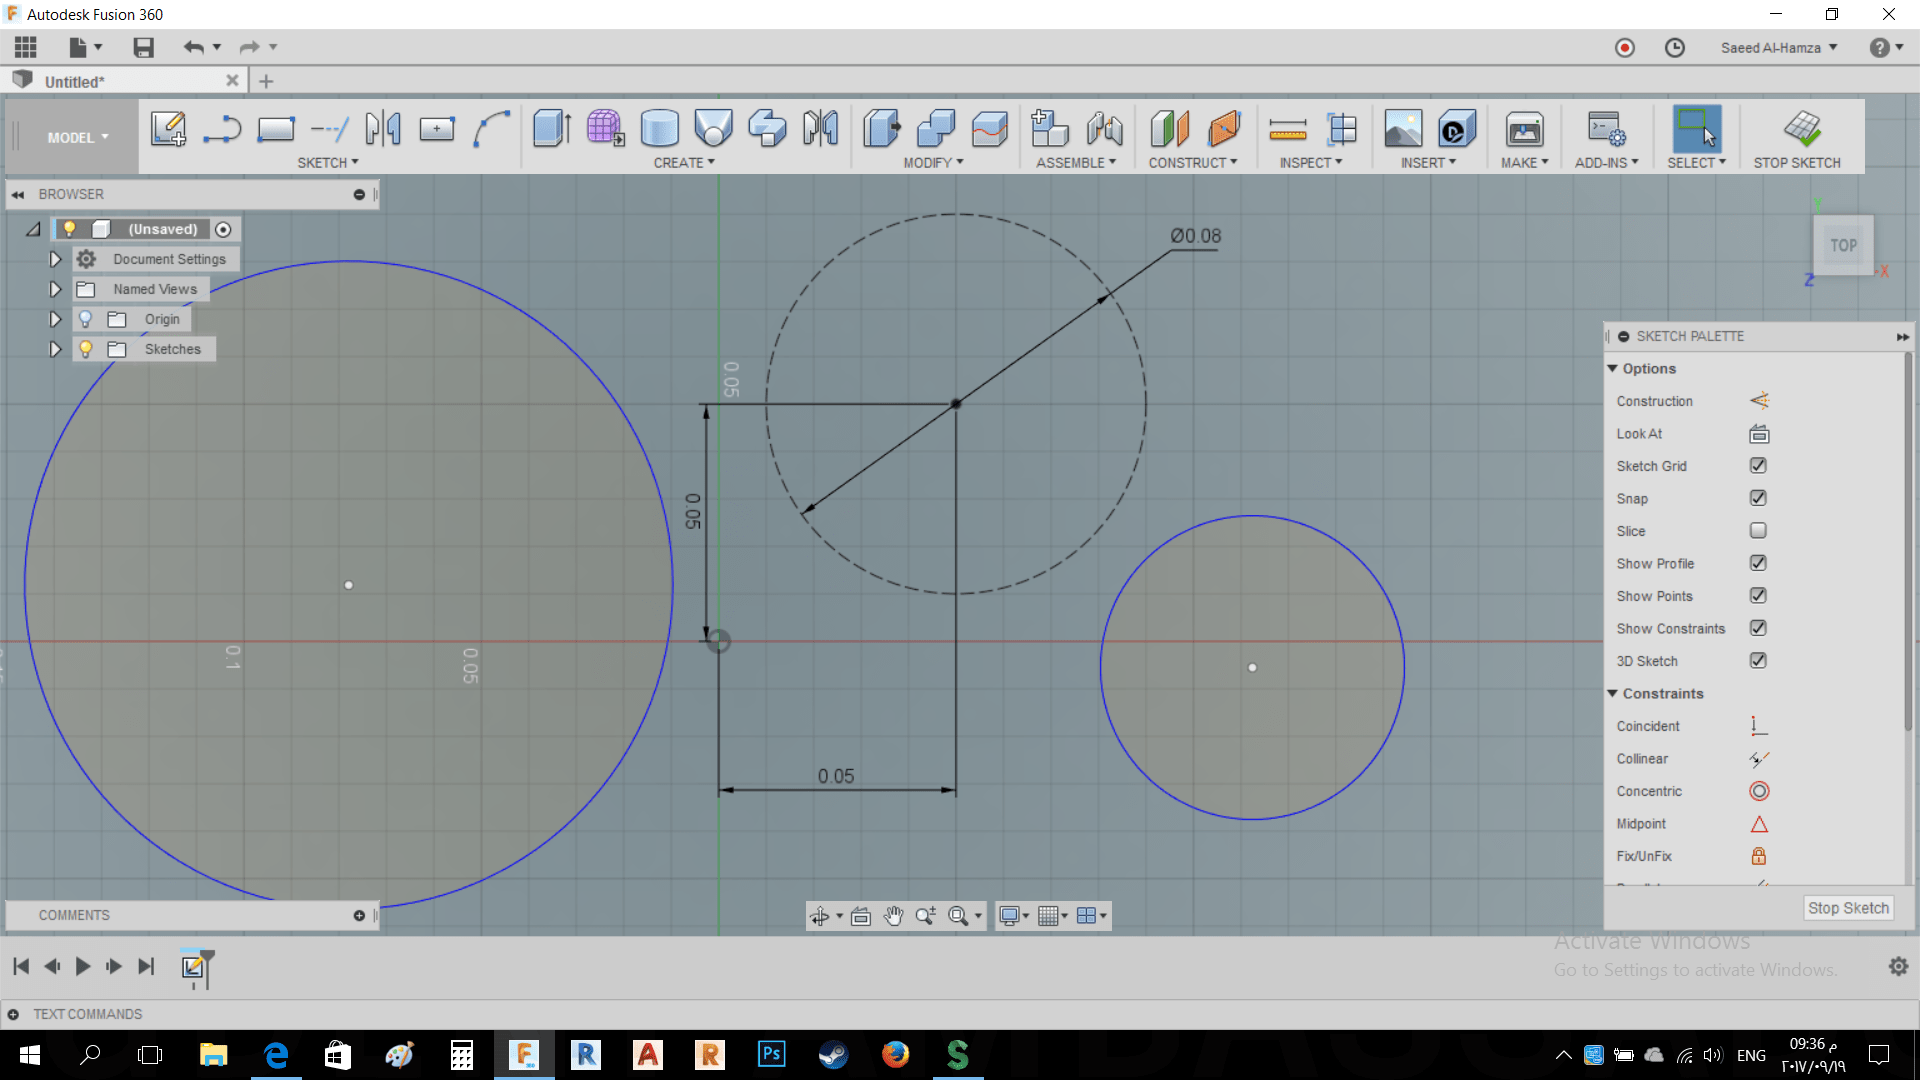Disable the Sketch Grid checkbox
Screen dimensions: 1920x1080
pyautogui.click(x=1758, y=466)
